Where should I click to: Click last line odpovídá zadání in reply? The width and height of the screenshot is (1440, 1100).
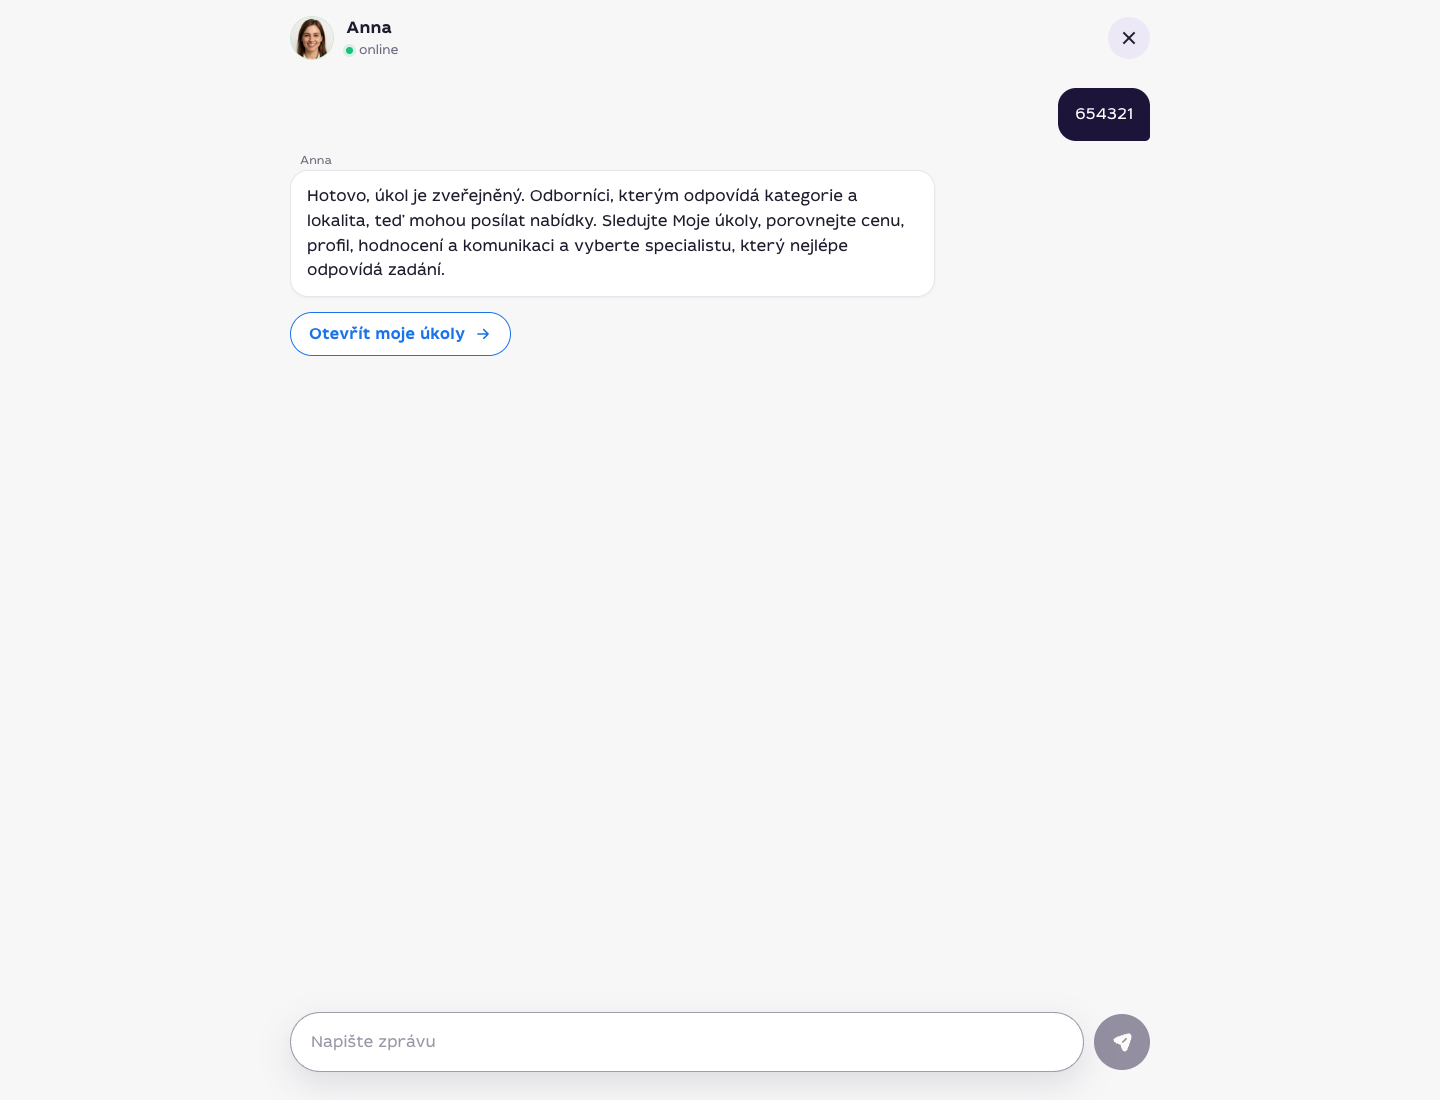pyautogui.click(x=376, y=270)
